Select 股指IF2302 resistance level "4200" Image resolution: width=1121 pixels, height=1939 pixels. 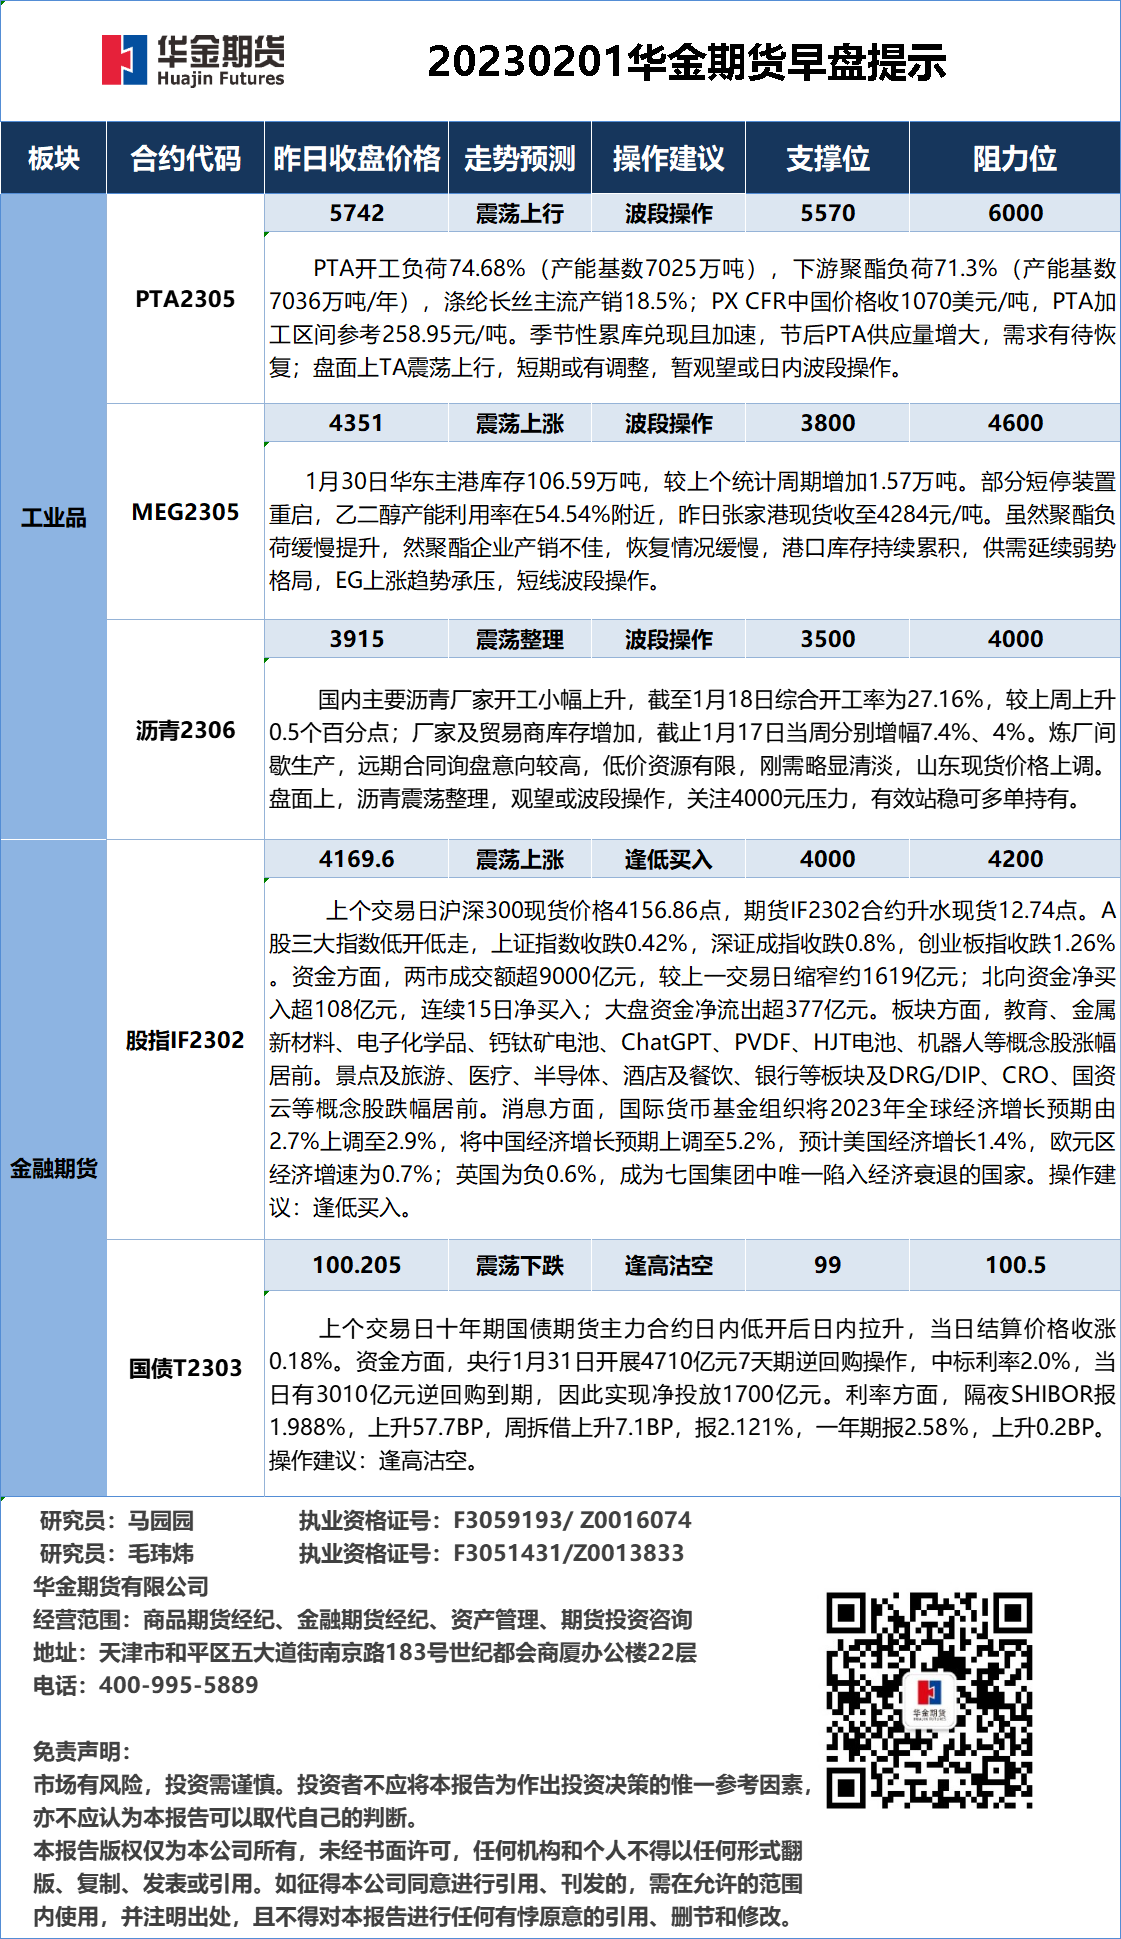(1015, 859)
